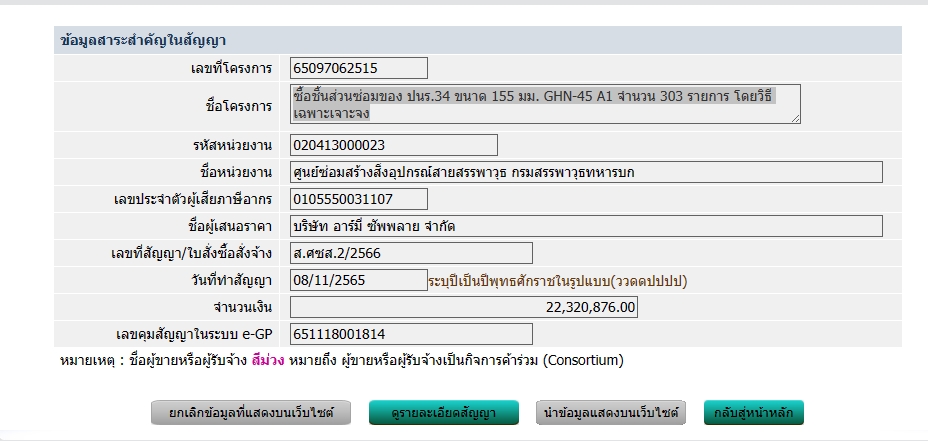
Task: Click the Buddhist-era date format hint text
Action: (557, 280)
